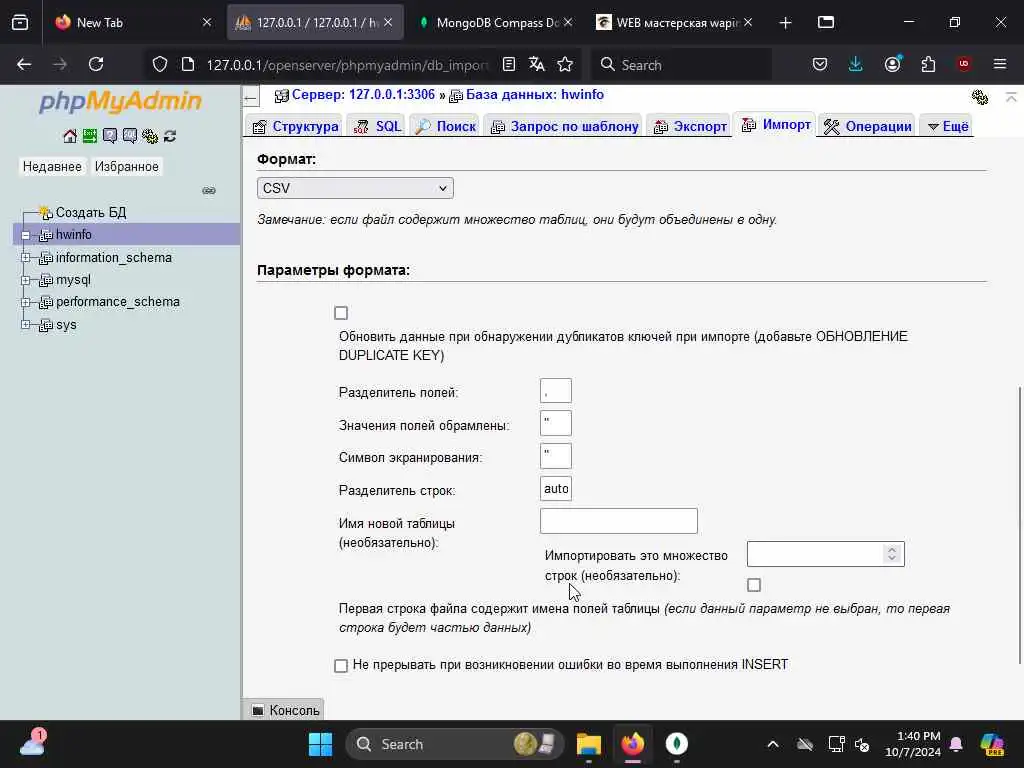Open the uBlock Origin extension icon
Image resolution: width=1024 pixels, height=768 pixels.
click(964, 64)
